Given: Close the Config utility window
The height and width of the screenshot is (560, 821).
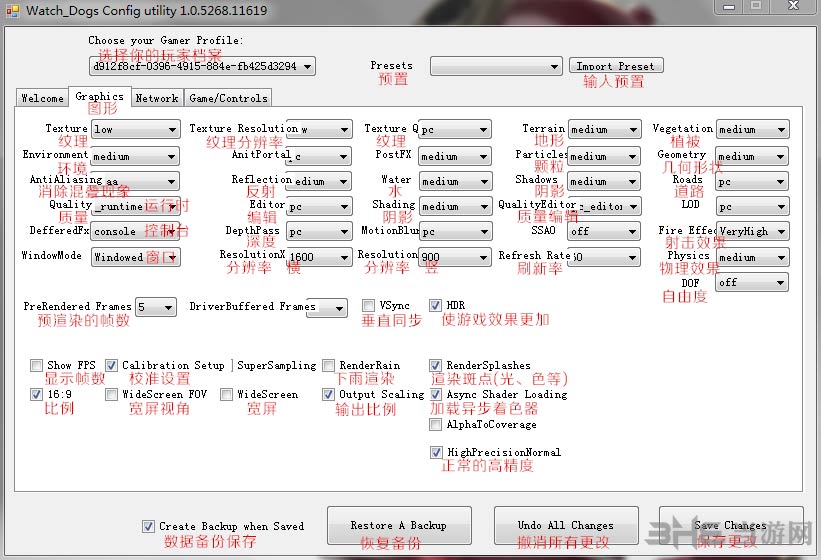Looking at the screenshot, I should click(x=794, y=6).
